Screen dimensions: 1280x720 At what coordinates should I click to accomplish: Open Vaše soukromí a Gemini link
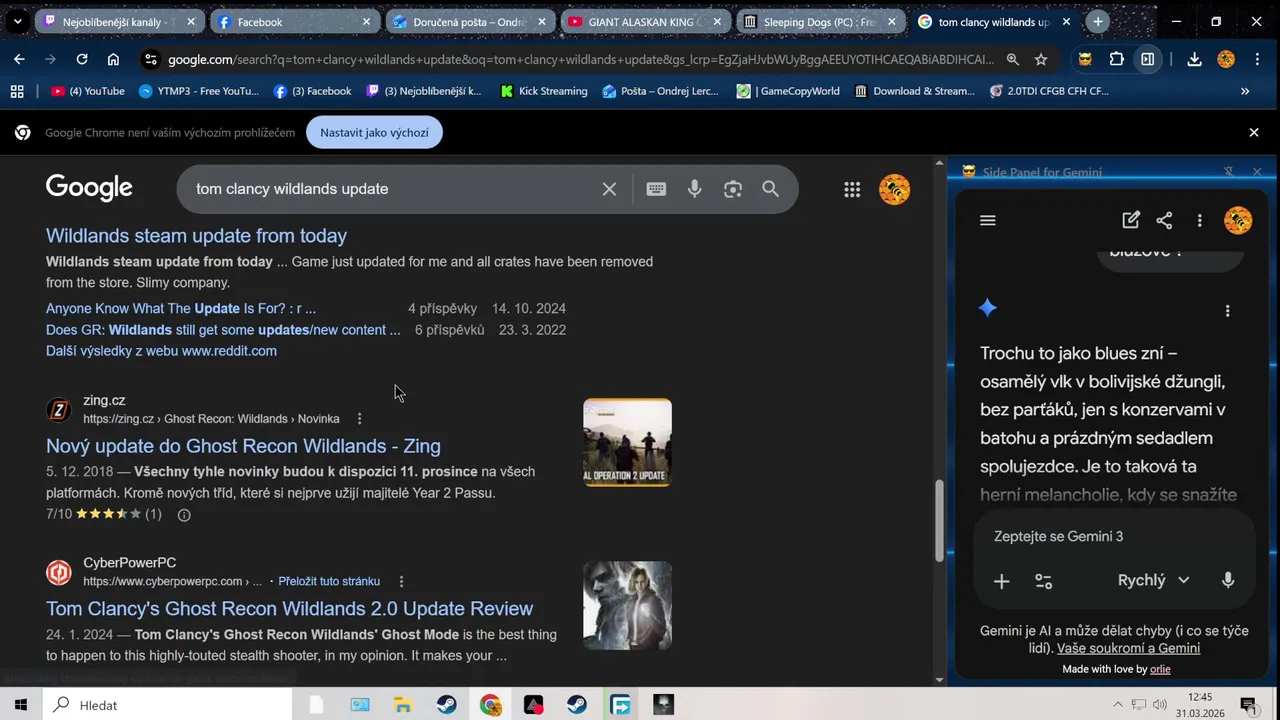click(1128, 648)
